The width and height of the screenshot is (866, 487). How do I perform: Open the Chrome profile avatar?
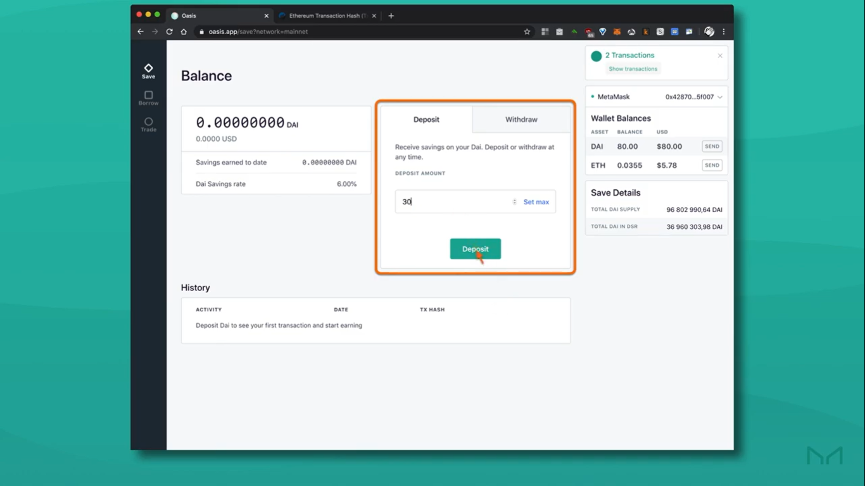(709, 32)
